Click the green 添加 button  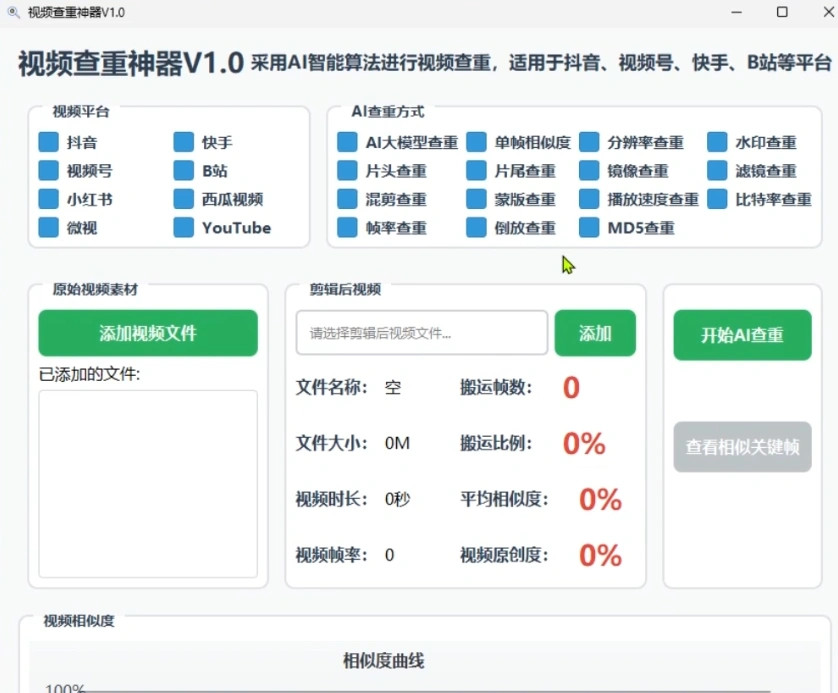coord(595,333)
